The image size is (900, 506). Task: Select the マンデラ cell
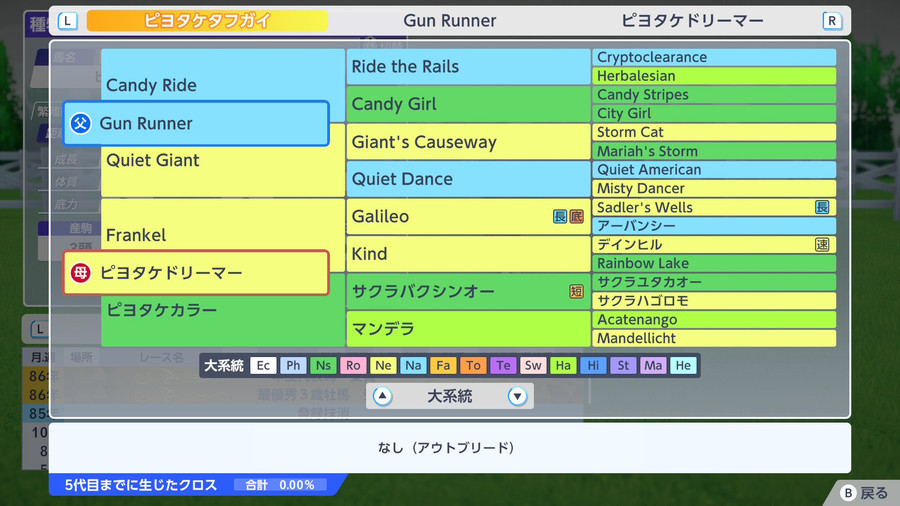(x=468, y=329)
